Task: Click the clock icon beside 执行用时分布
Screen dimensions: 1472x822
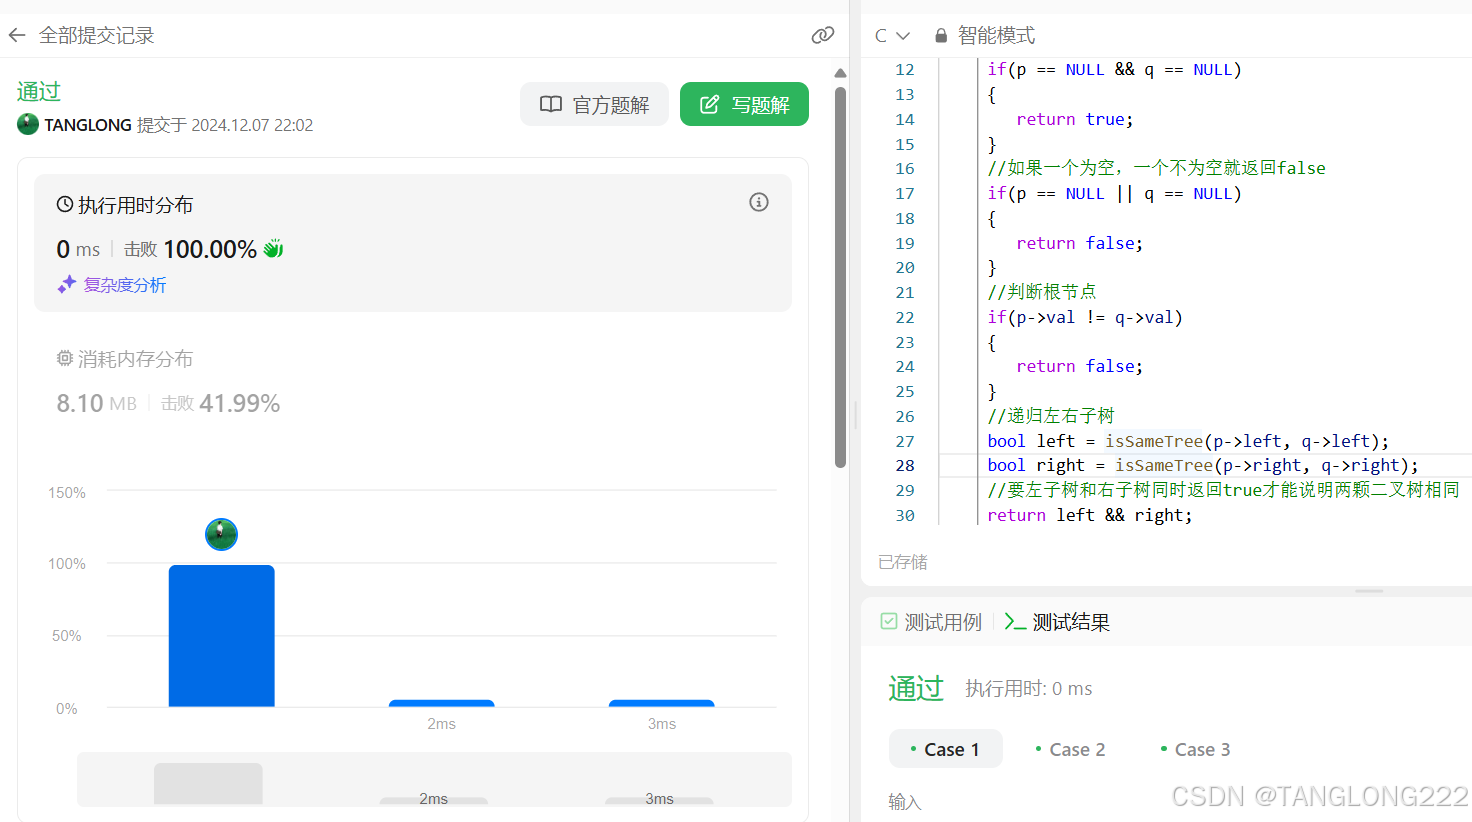Action: [x=65, y=204]
